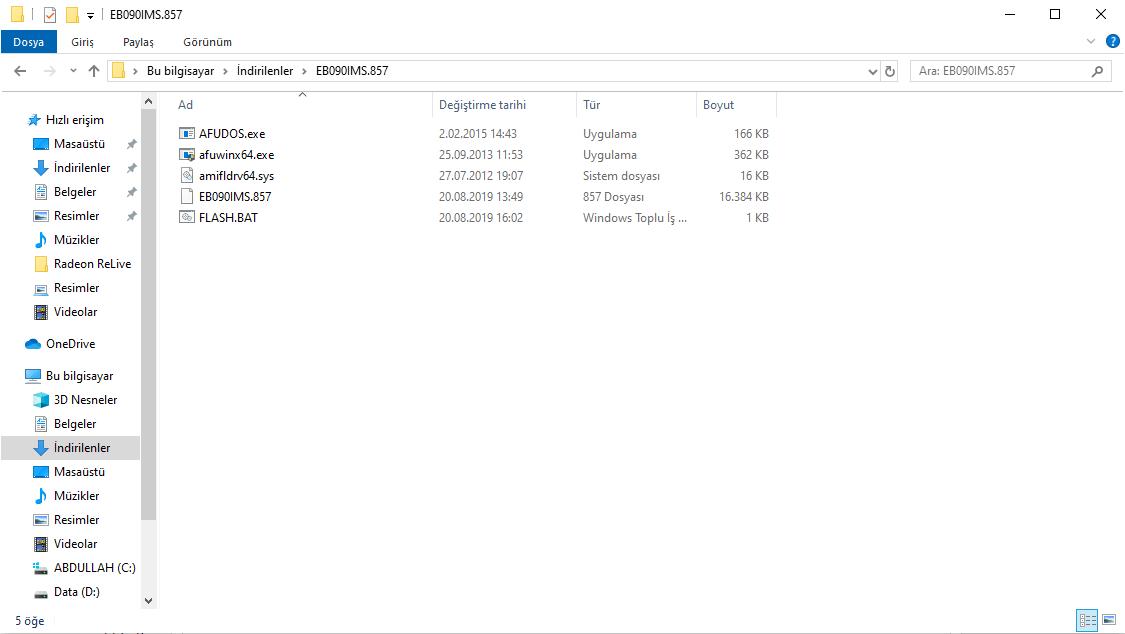Click the navigation pane scrollbar thumb
Viewport: 1125px width, 634px height.
(x=149, y=314)
